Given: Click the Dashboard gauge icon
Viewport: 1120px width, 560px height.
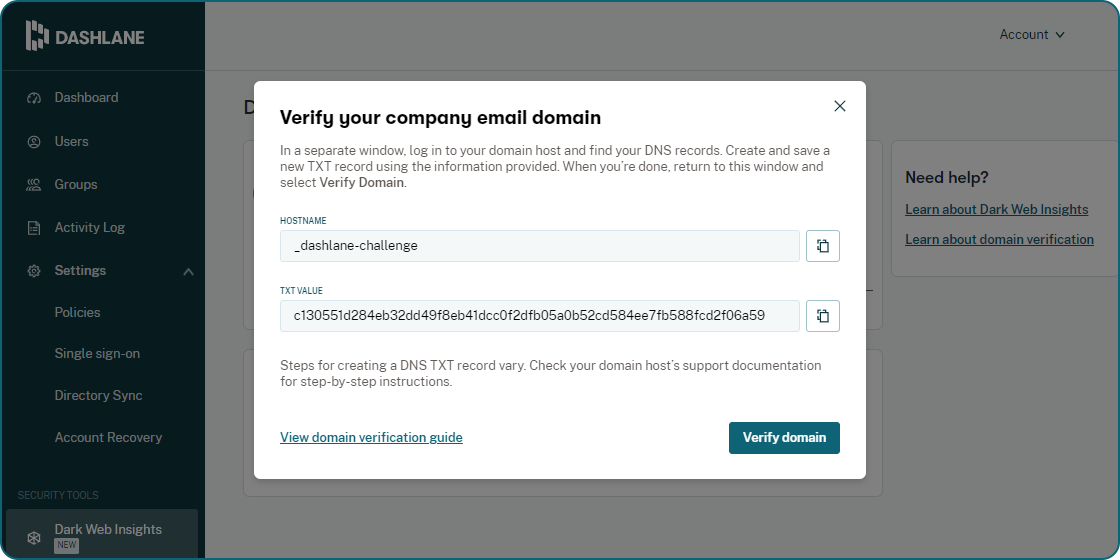Looking at the screenshot, I should pos(34,98).
